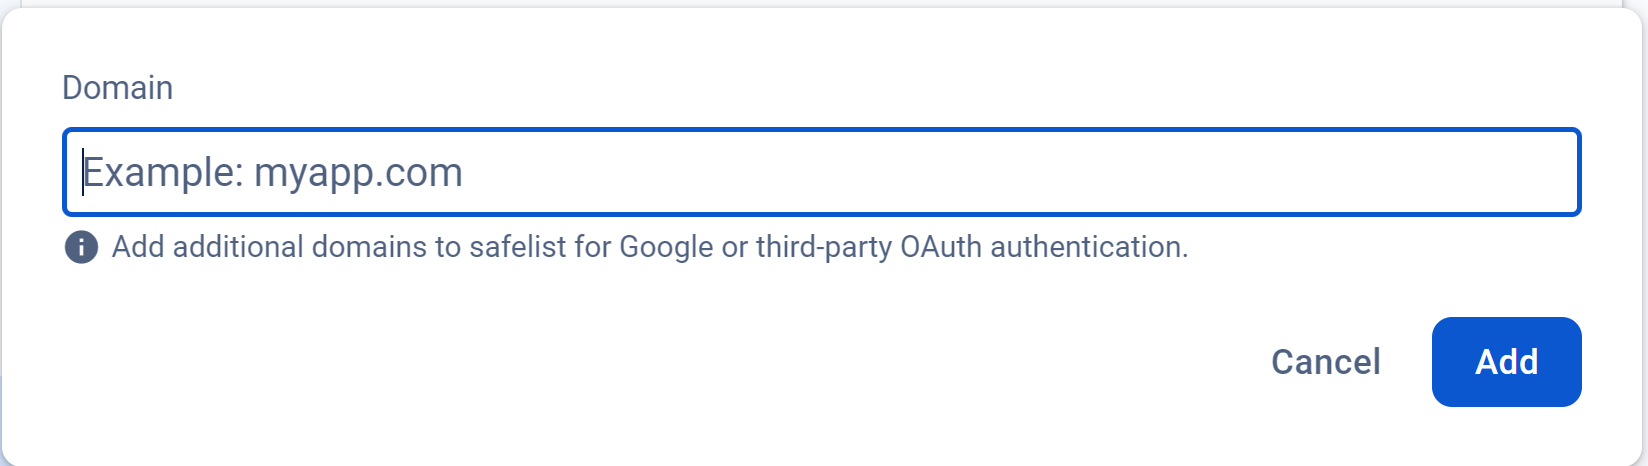Click the helper text about OAuth authentication

point(650,246)
